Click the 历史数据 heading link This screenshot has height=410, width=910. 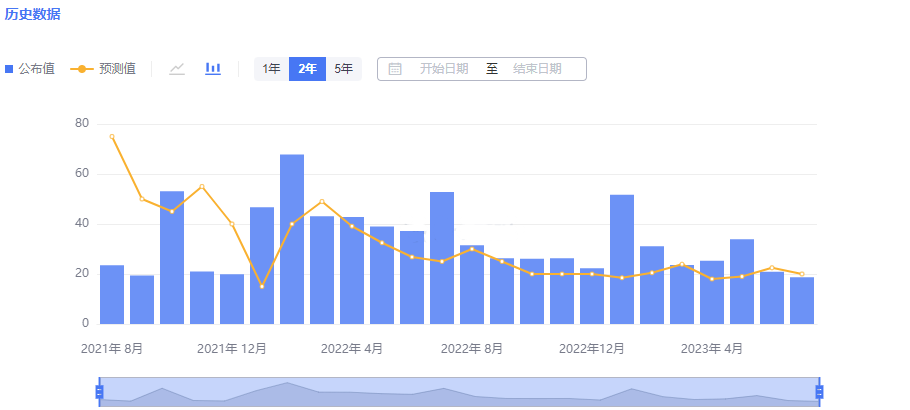click(x=32, y=14)
